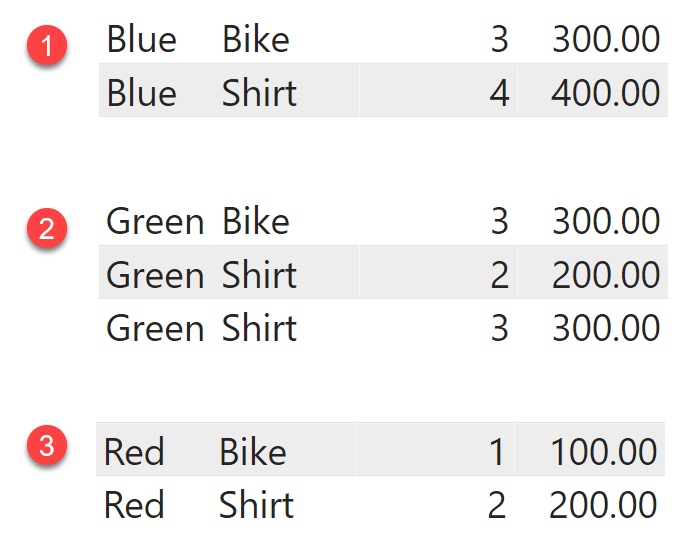Select the Bike cell in the Blue group
This screenshot has width=700, height=537.
click(256, 39)
